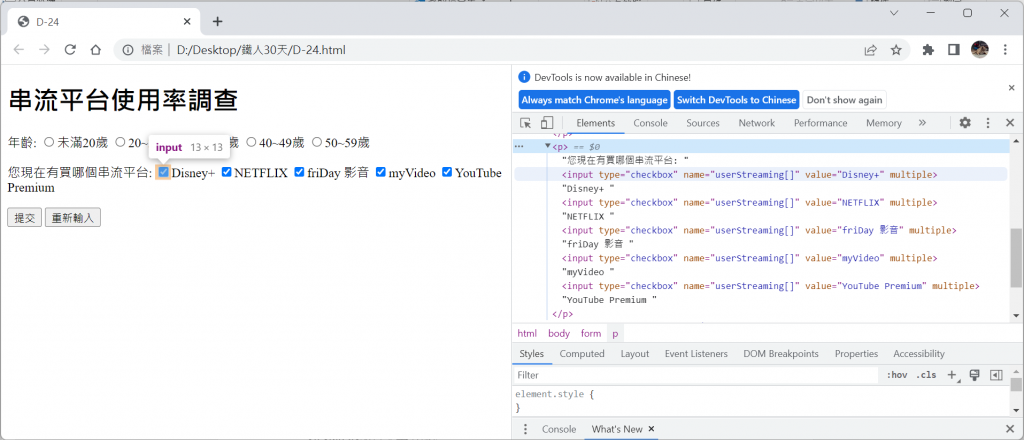1024x440 pixels.
Task: Open the share page icon in address bar
Action: click(x=871, y=50)
